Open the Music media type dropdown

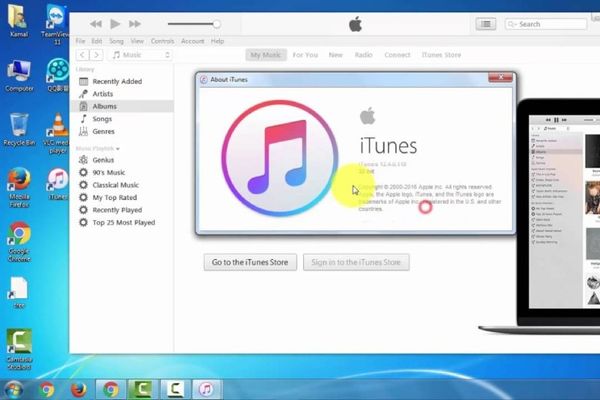(140, 55)
